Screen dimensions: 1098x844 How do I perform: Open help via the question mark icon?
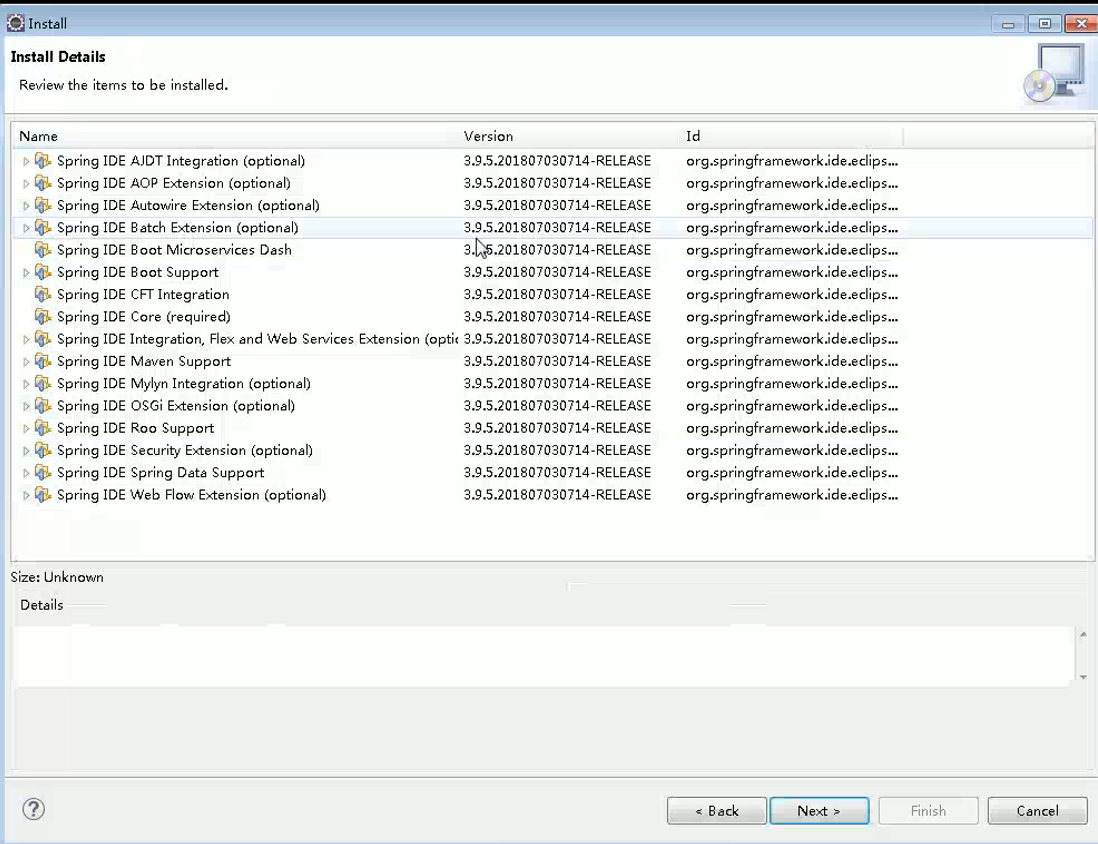[x=34, y=810]
